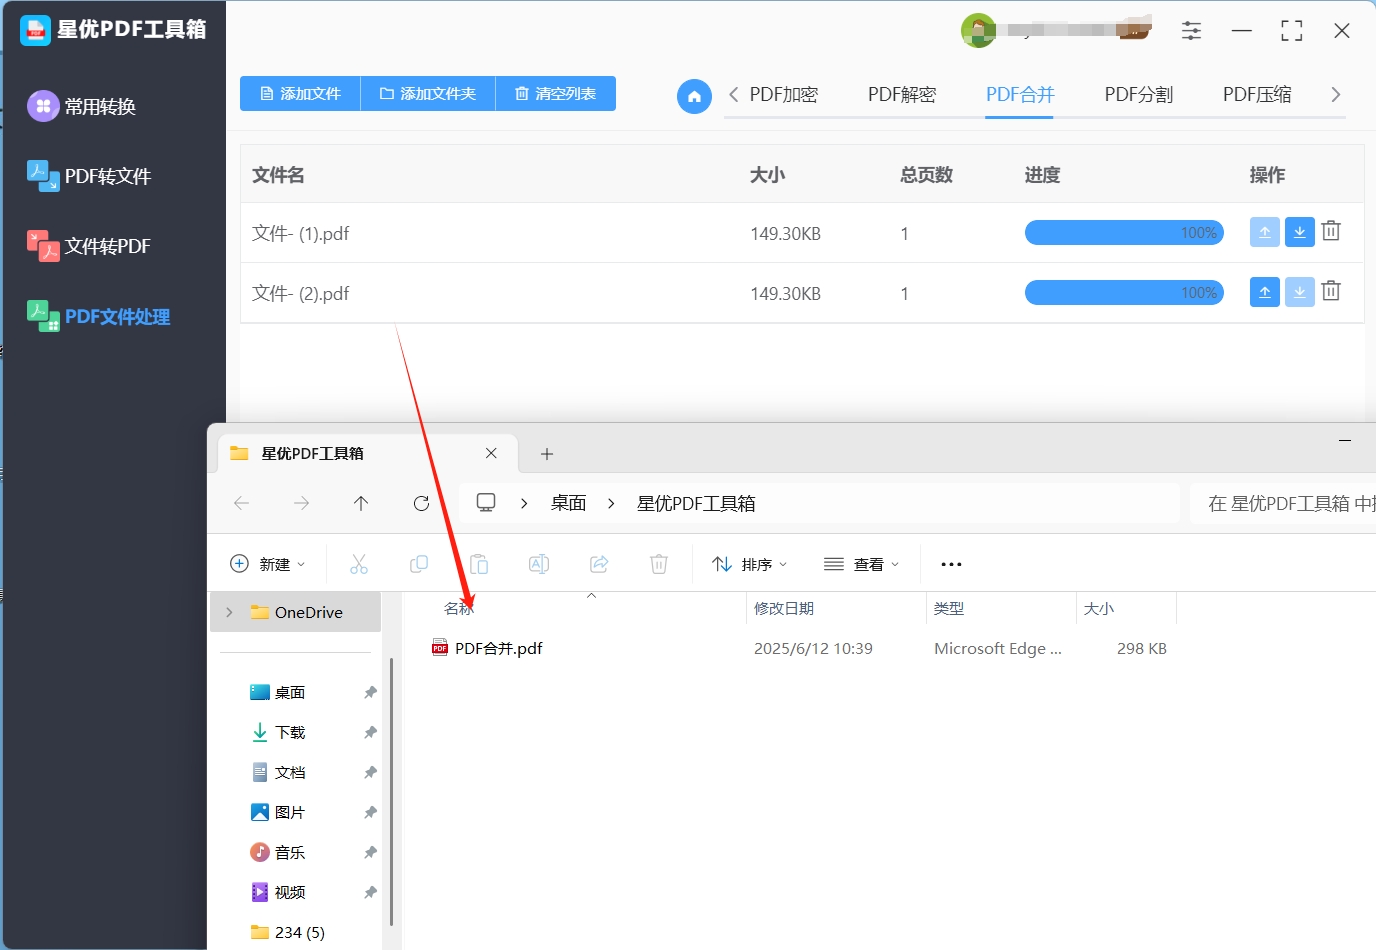Delete 文件- (2).pdf from the list
1376x950 pixels.
[x=1331, y=291]
